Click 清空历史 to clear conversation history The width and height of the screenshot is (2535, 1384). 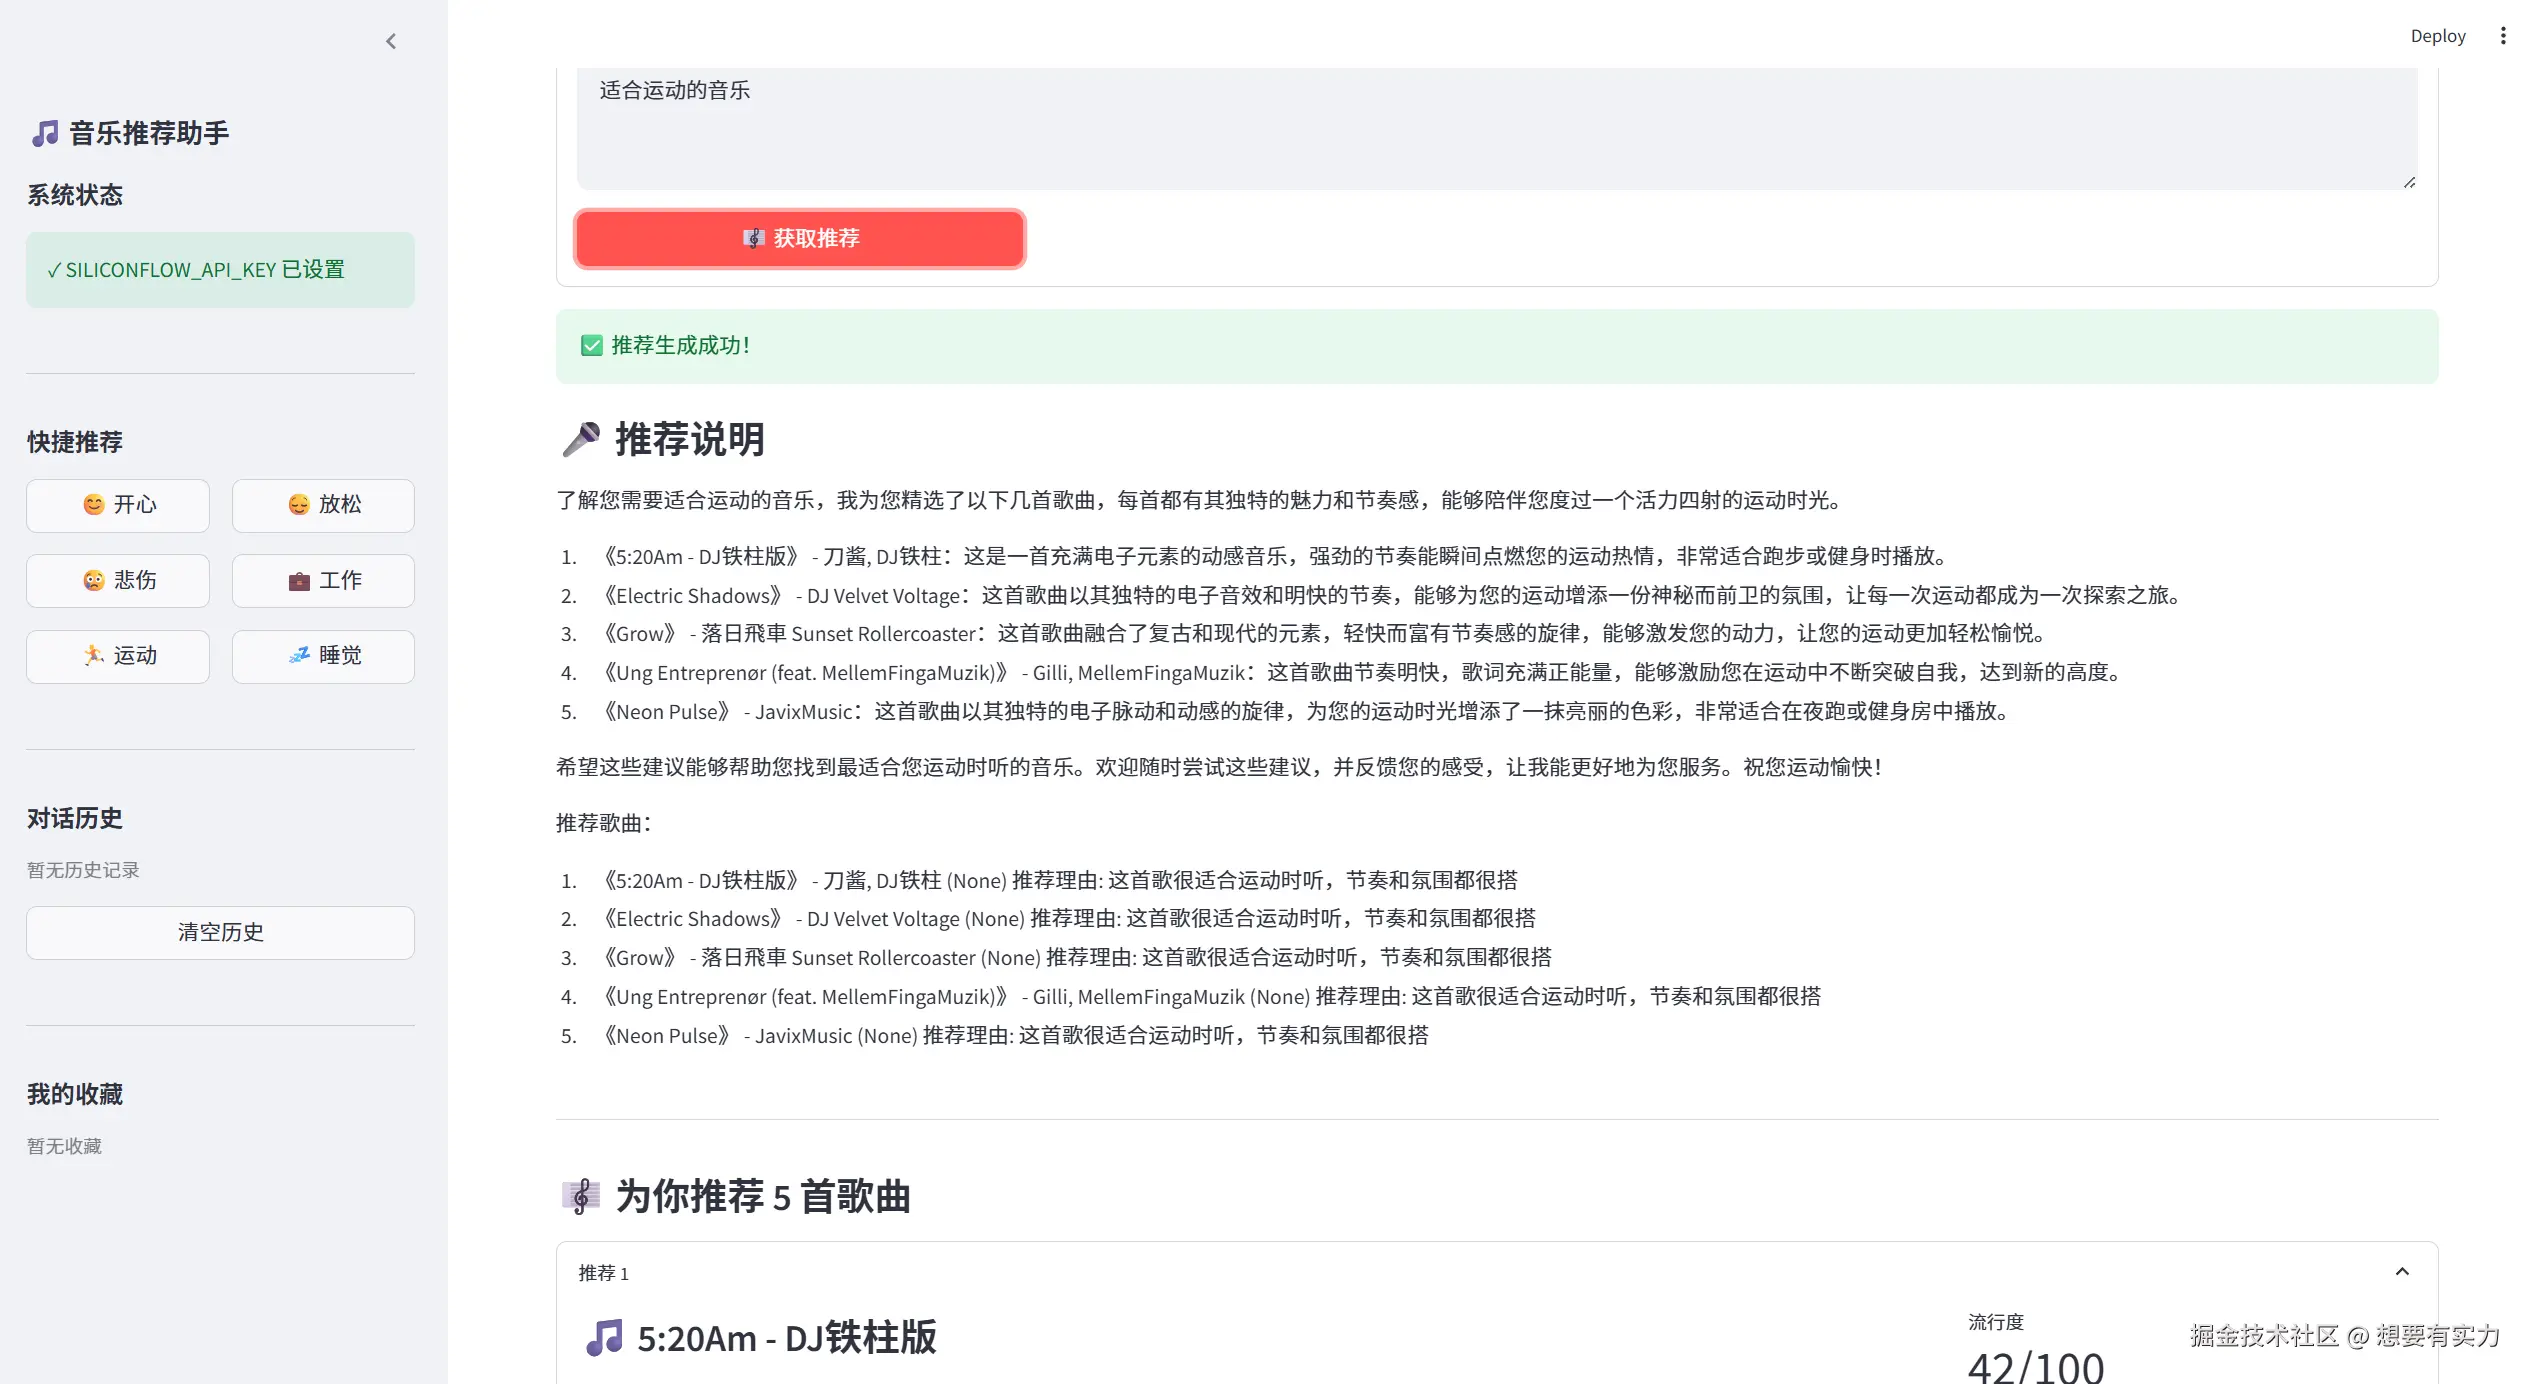click(220, 932)
